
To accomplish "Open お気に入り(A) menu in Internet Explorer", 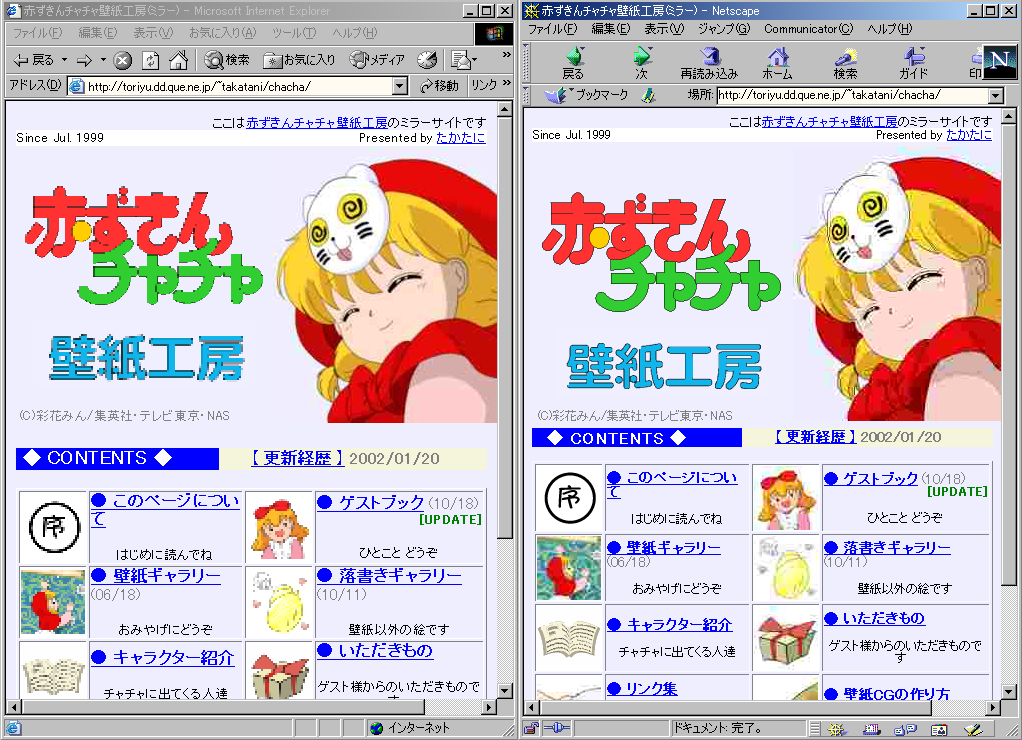I will [x=222, y=33].
